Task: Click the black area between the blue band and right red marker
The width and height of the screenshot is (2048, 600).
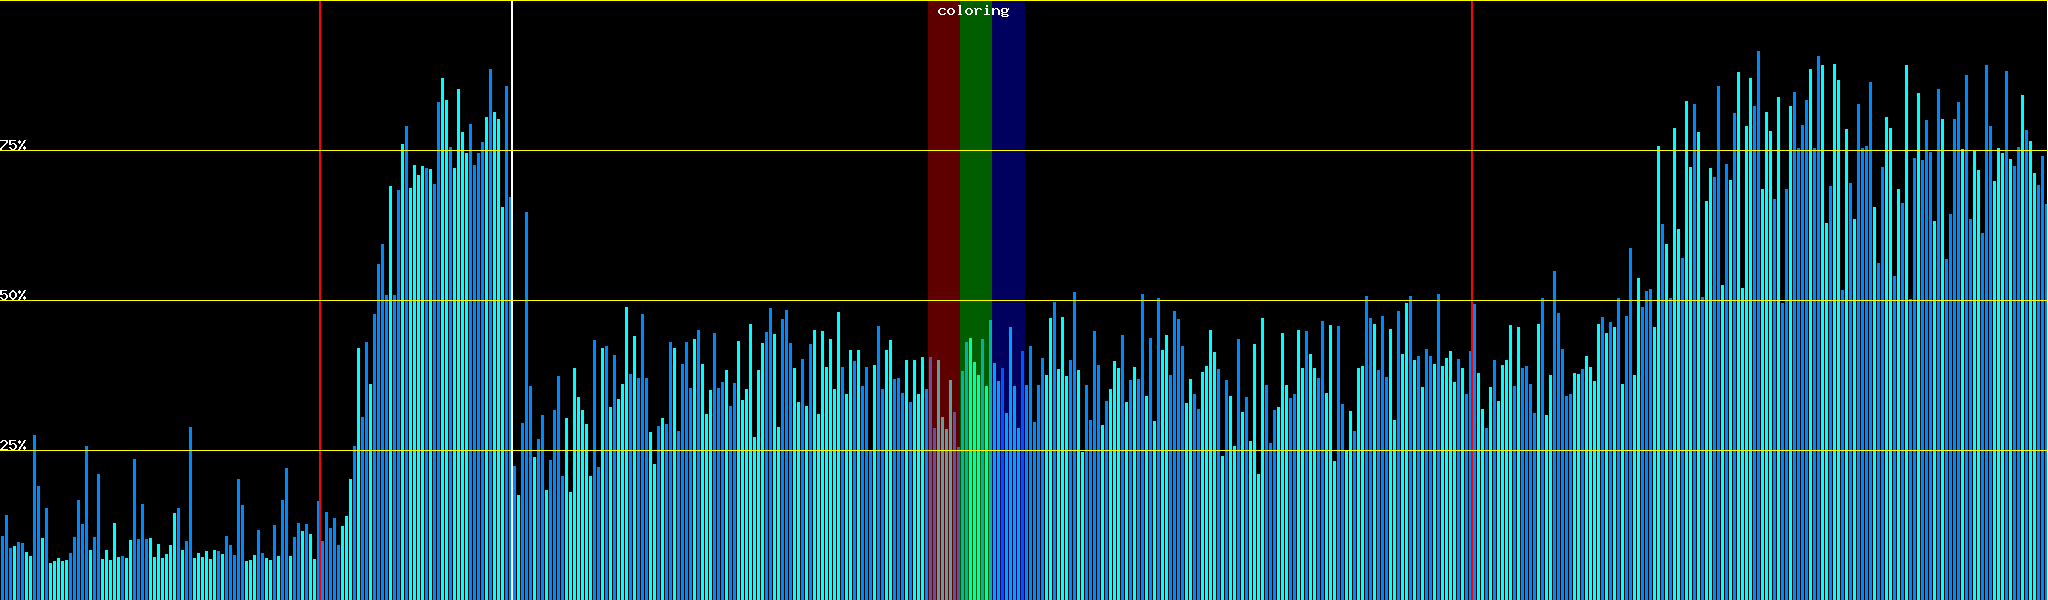Action: [x=1250, y=150]
